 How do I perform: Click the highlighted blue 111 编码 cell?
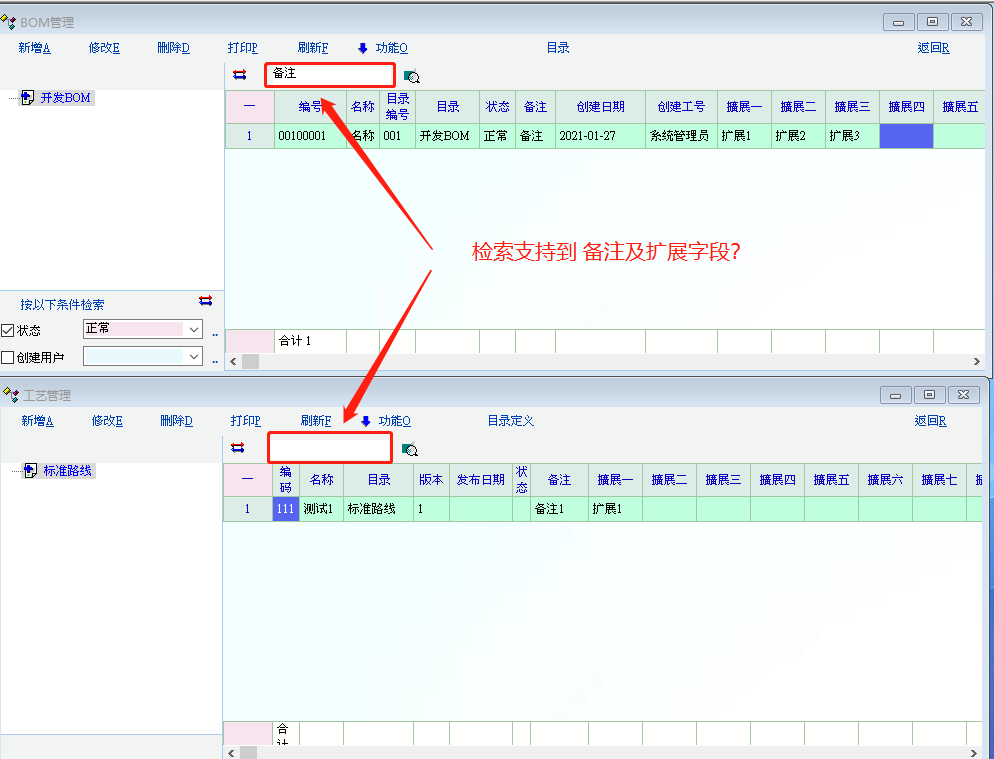tap(285, 509)
